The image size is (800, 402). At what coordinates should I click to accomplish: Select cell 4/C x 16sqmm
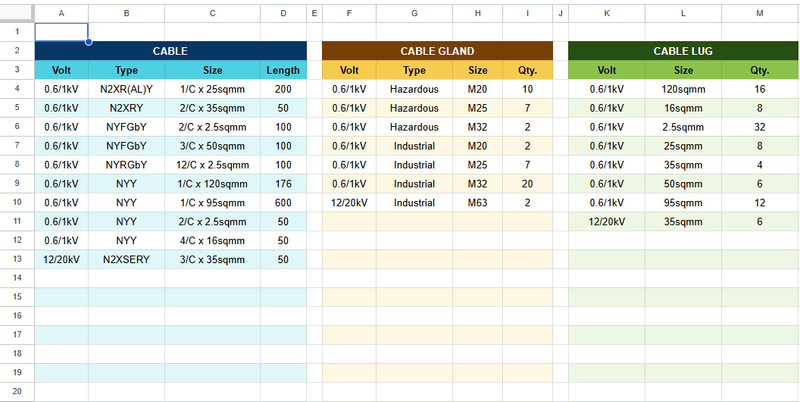click(x=212, y=240)
